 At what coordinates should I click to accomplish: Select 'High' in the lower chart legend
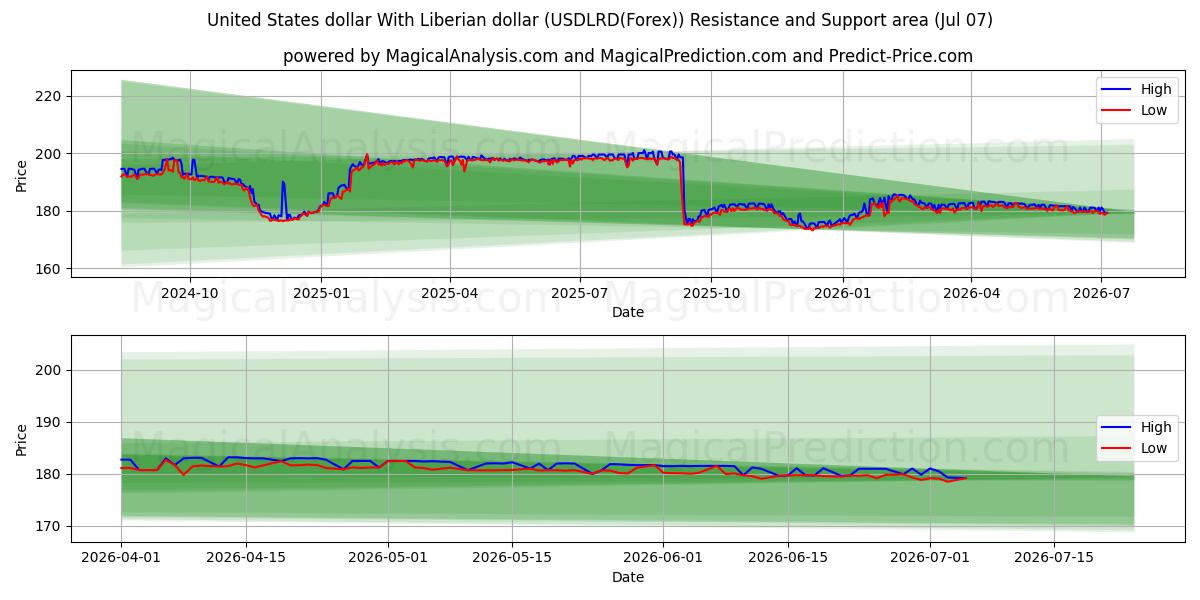(x=1154, y=428)
